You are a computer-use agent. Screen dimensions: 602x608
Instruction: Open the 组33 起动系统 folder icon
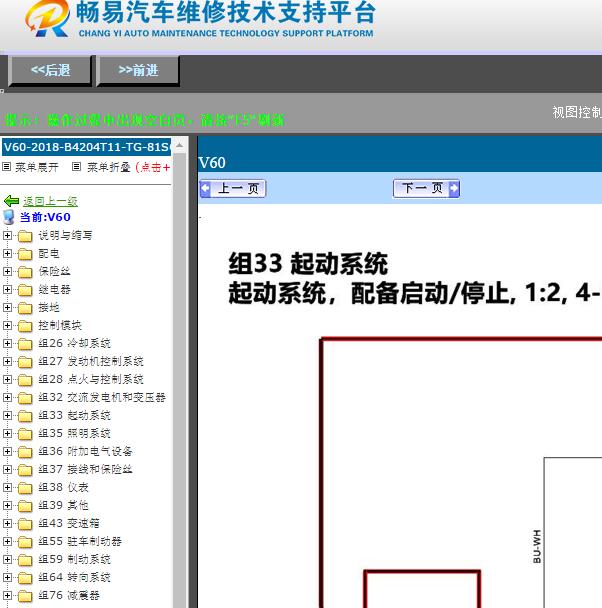(x=25, y=416)
